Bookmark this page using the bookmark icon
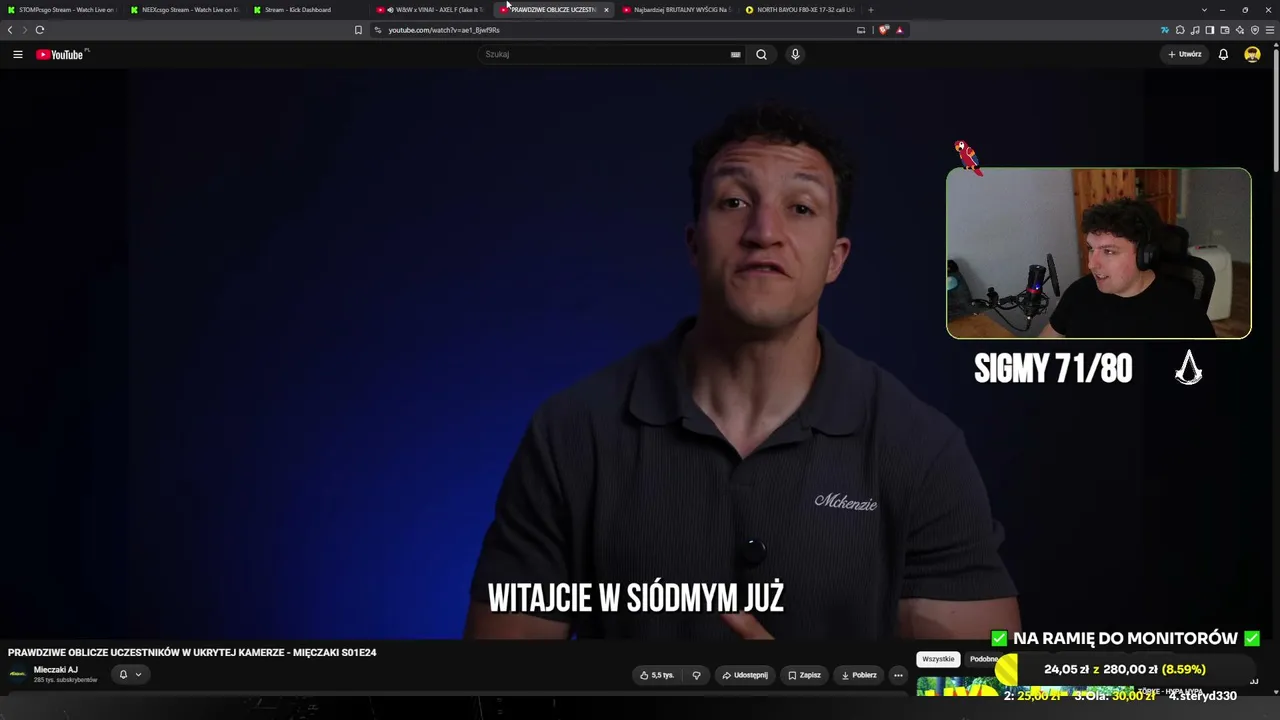 358,30
